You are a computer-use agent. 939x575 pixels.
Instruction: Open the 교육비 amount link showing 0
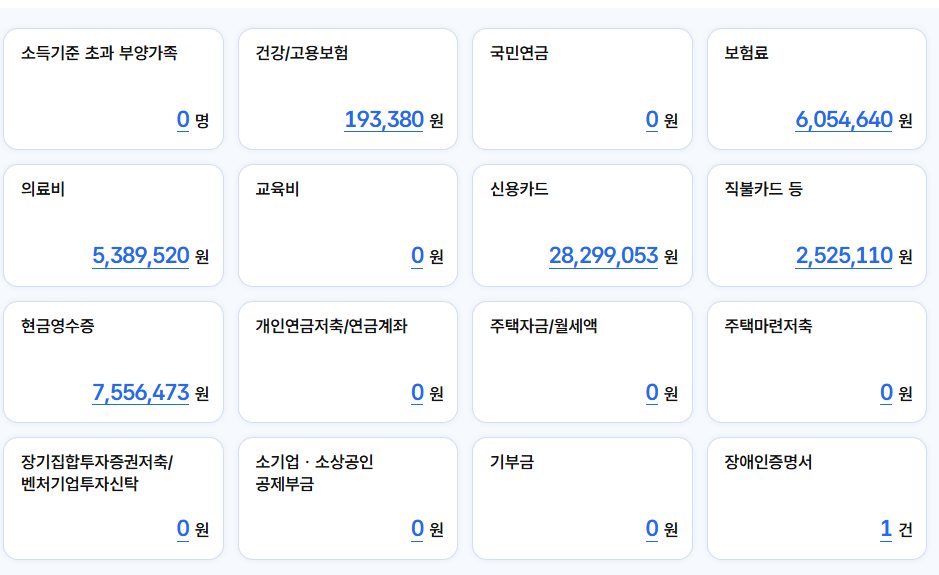tap(418, 256)
